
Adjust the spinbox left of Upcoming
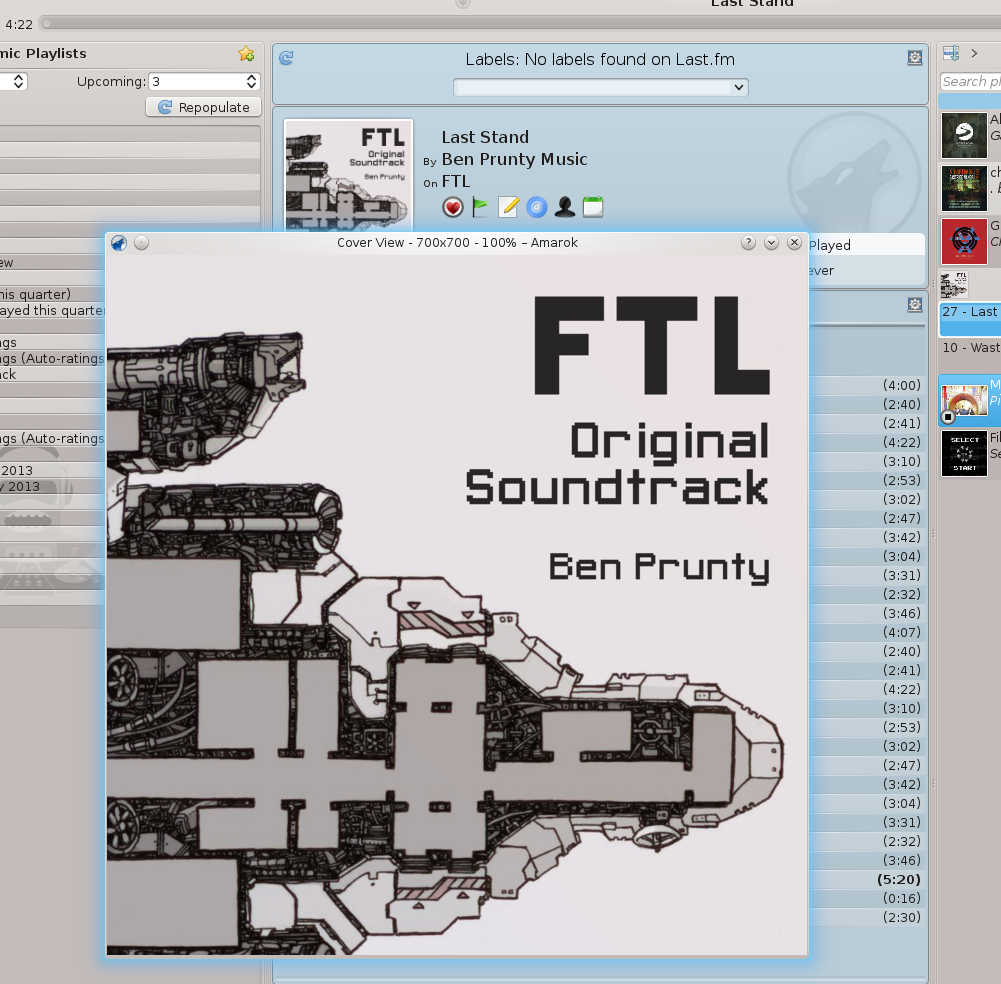point(19,82)
